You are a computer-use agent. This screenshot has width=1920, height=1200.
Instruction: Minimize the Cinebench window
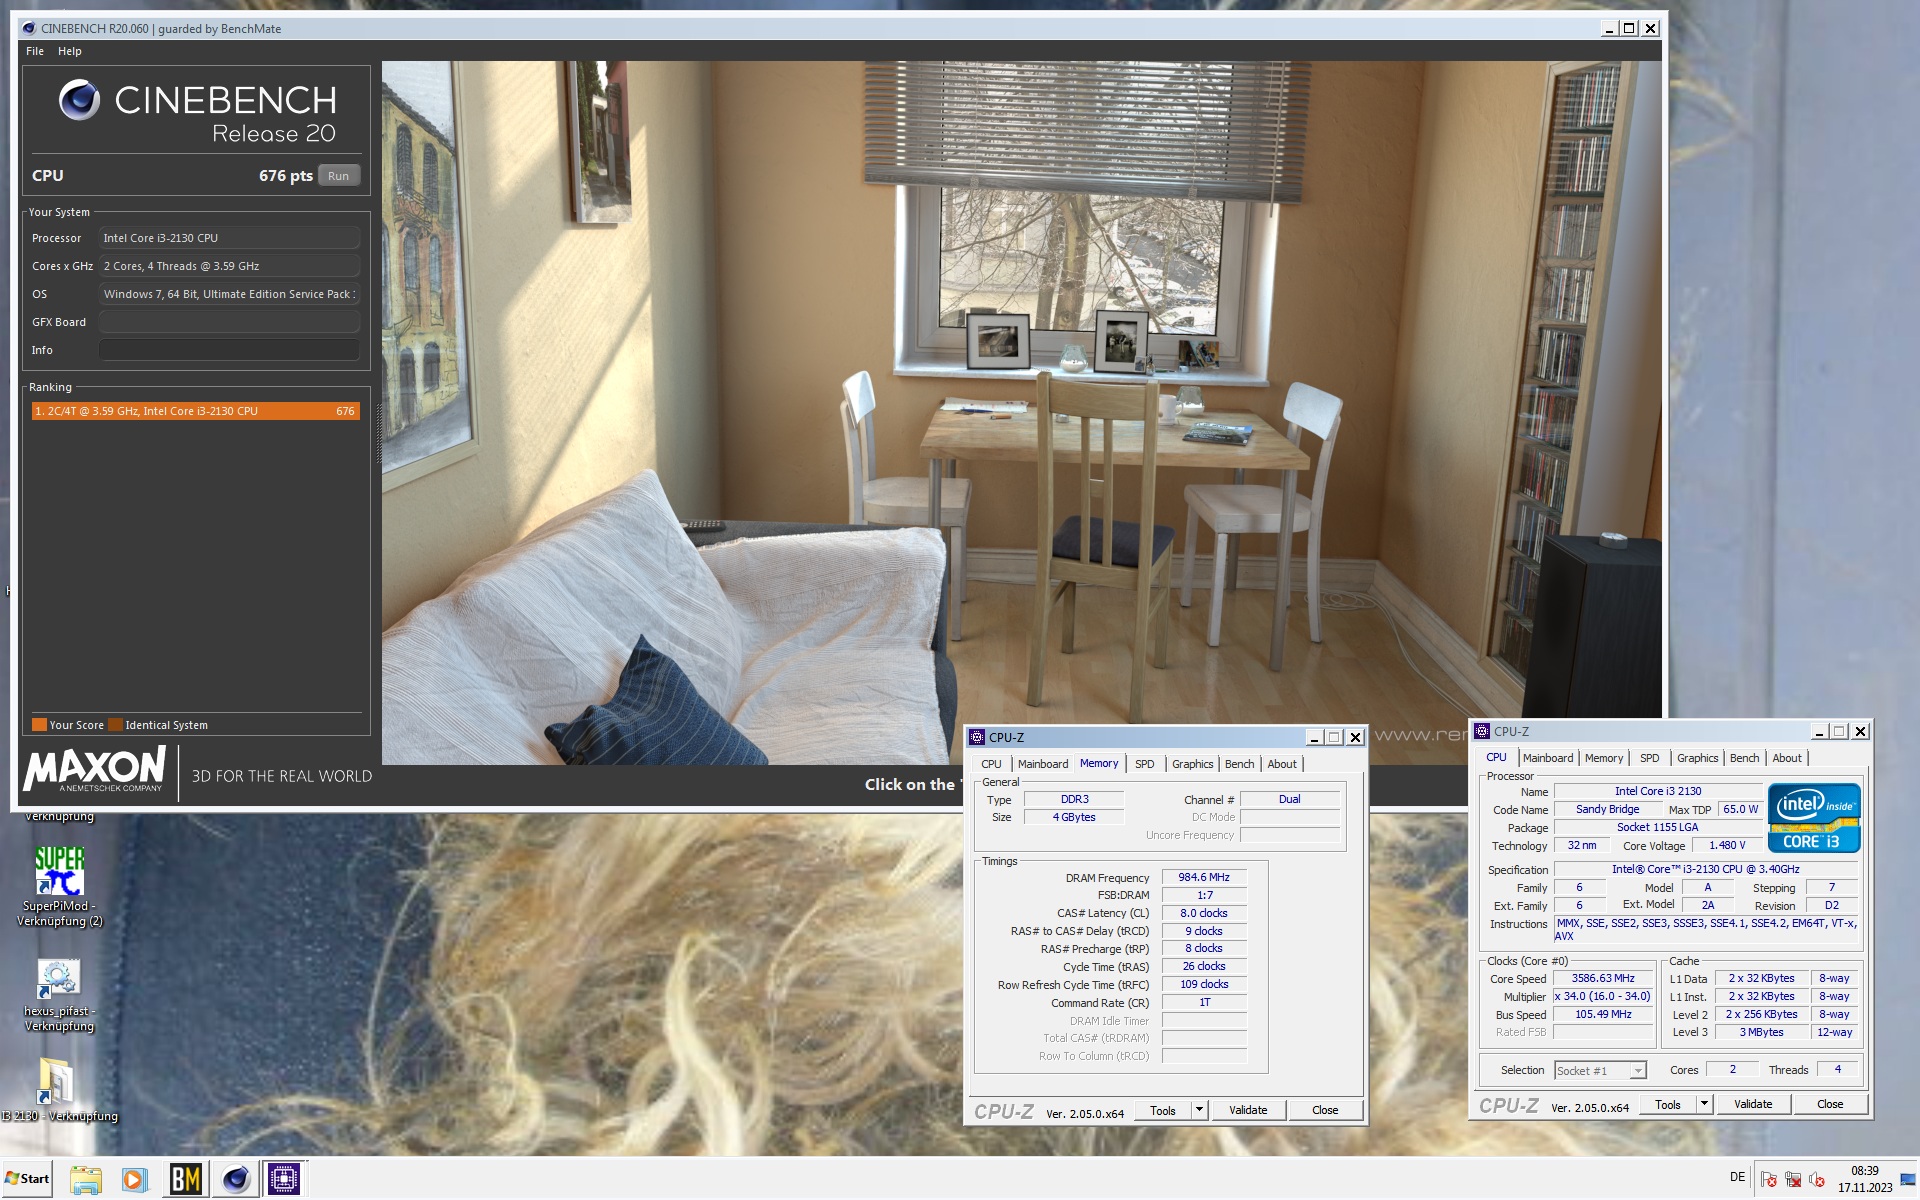pos(1609,29)
